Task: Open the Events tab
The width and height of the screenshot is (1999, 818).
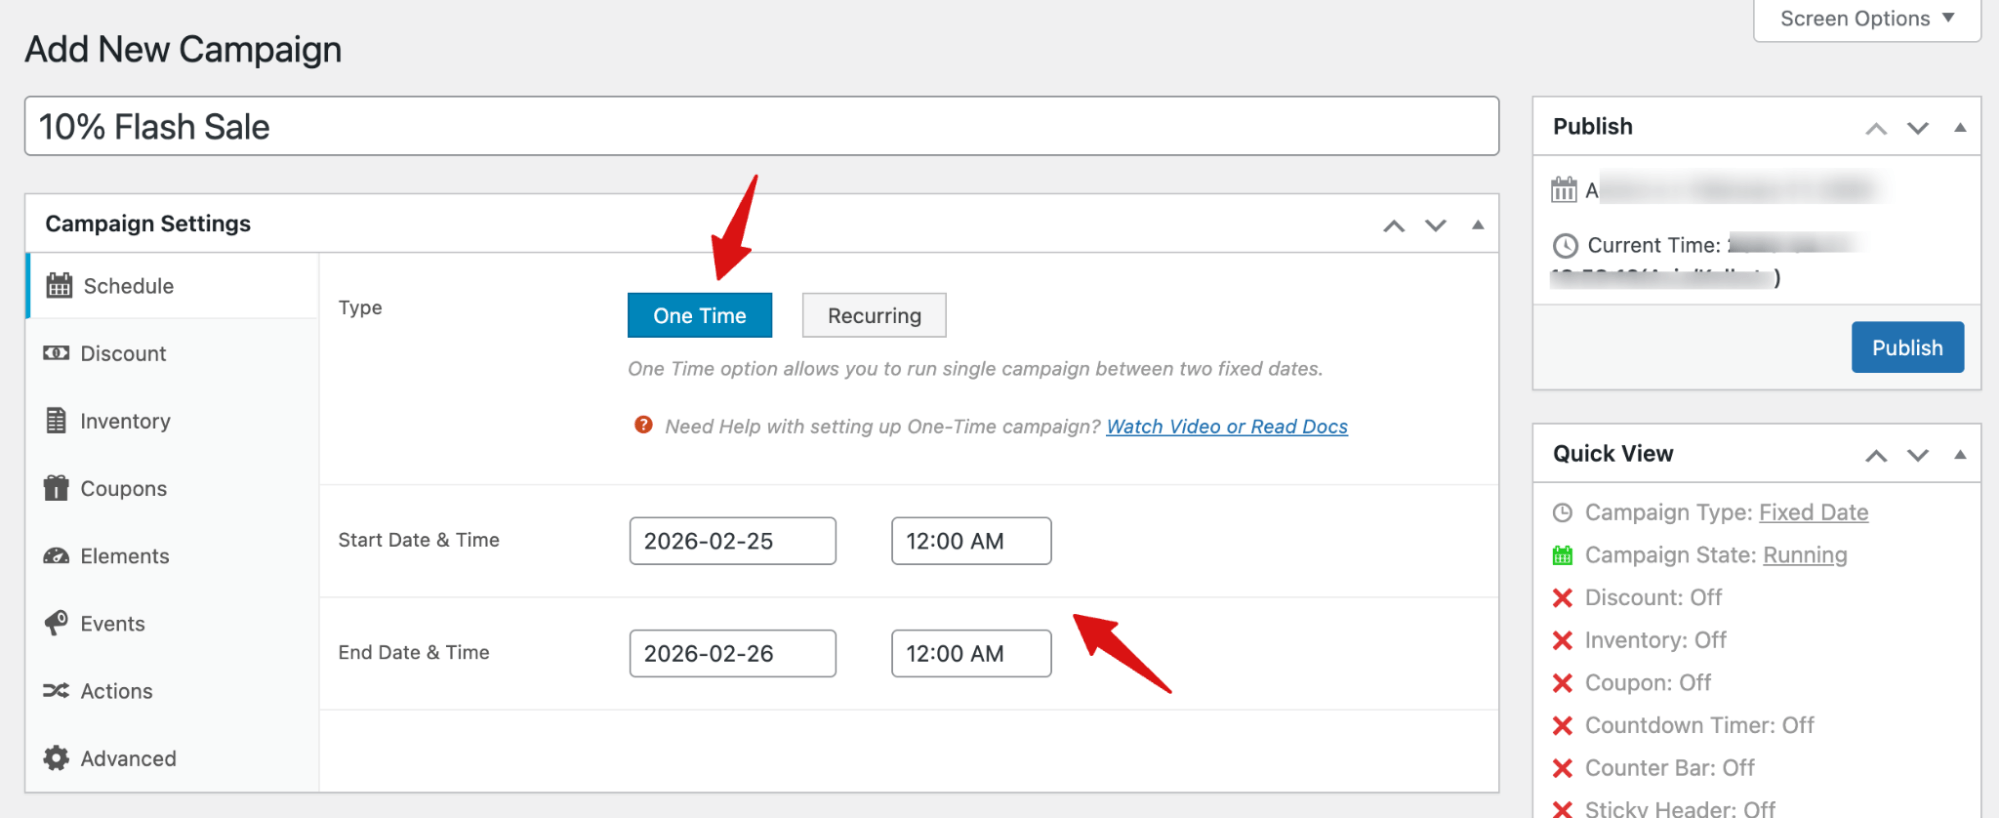Action: click(172, 623)
